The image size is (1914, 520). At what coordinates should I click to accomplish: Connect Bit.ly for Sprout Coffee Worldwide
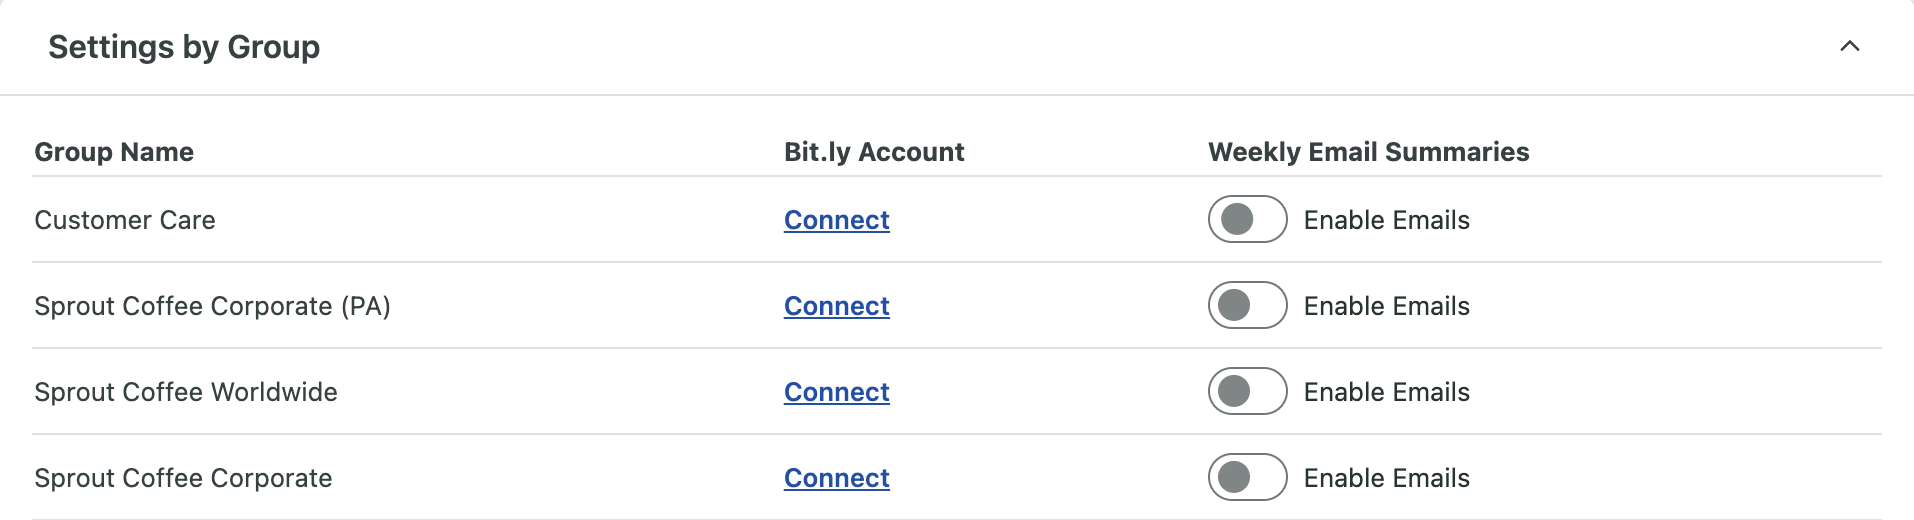[x=836, y=392]
